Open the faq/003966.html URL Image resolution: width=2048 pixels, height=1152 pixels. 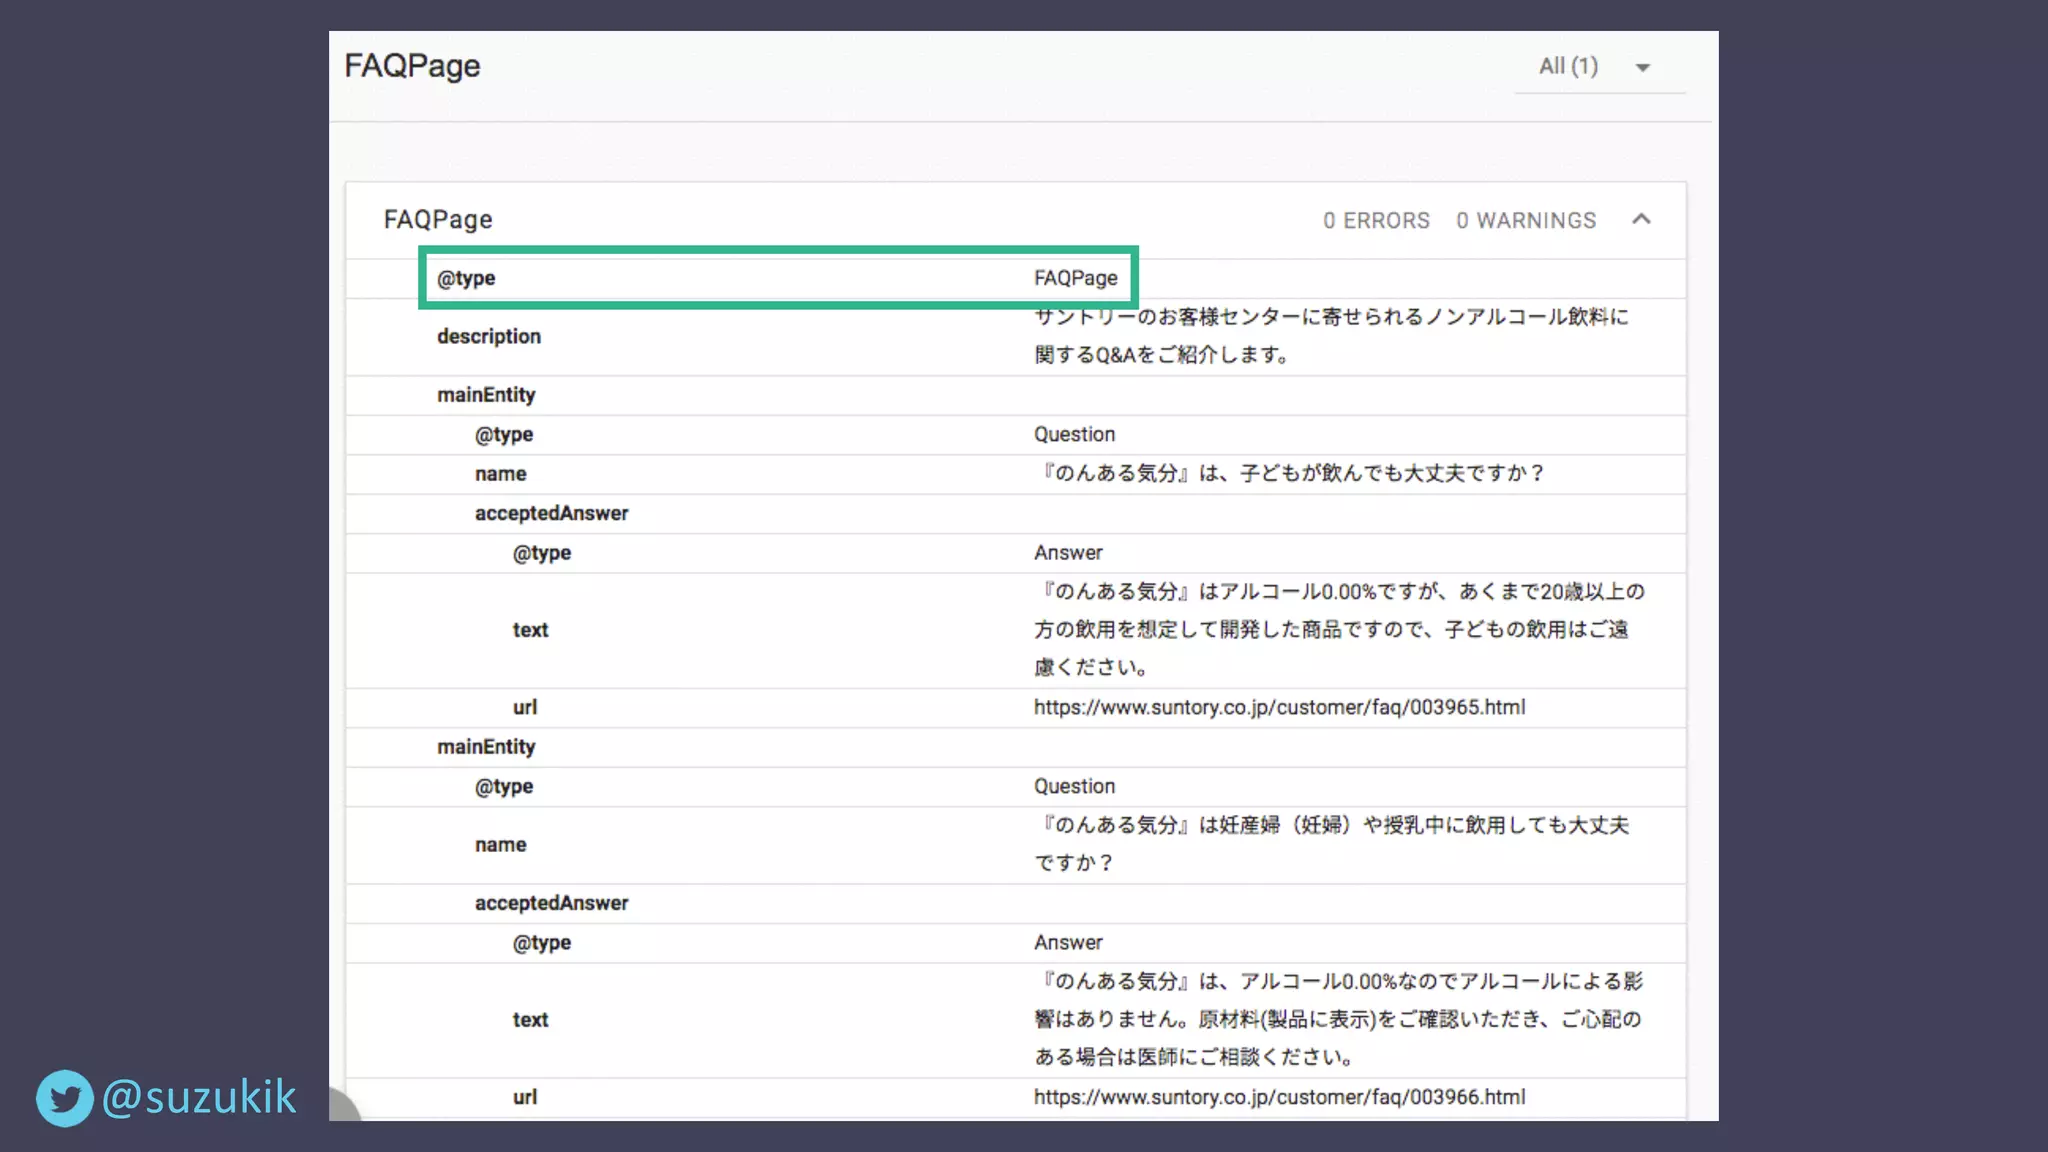click(1279, 1097)
